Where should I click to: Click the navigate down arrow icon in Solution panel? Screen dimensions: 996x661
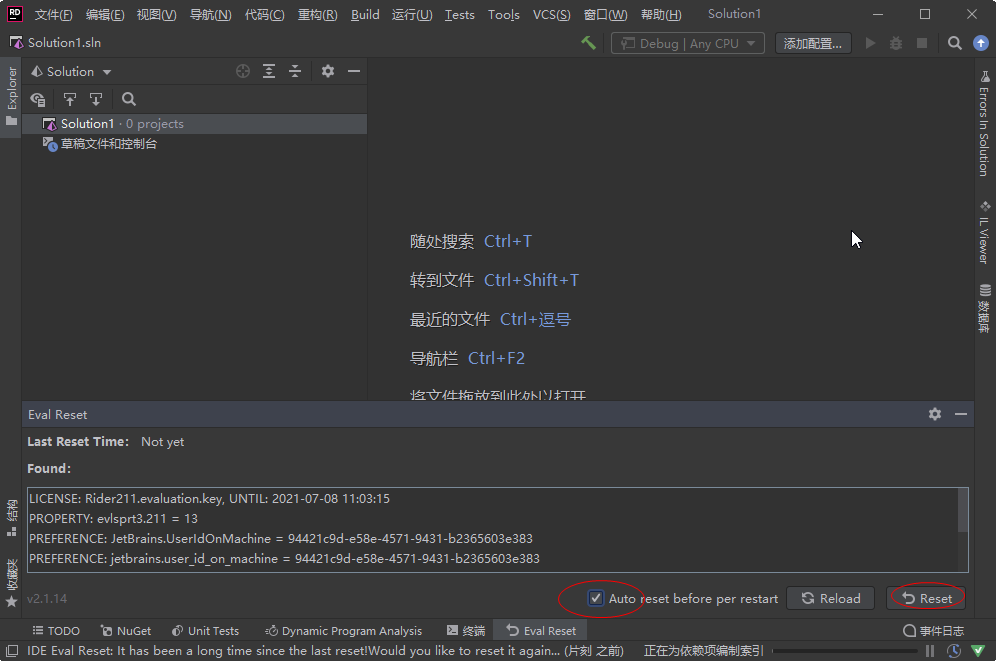pyautogui.click(x=96, y=99)
